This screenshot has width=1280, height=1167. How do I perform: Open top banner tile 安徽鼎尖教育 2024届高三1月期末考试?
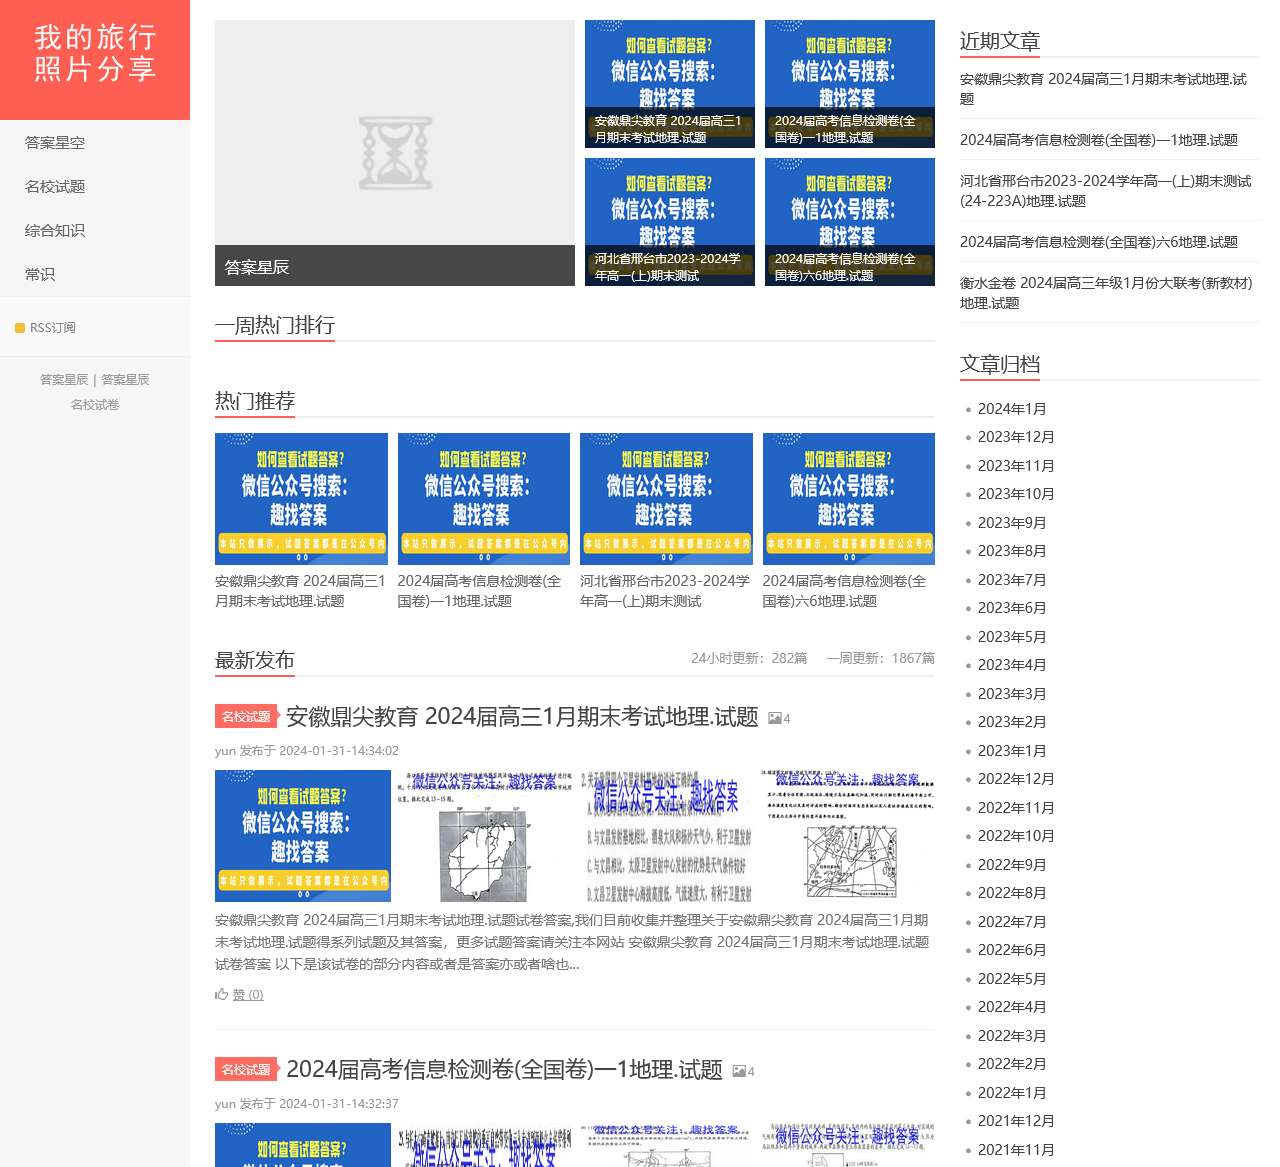coord(670,84)
